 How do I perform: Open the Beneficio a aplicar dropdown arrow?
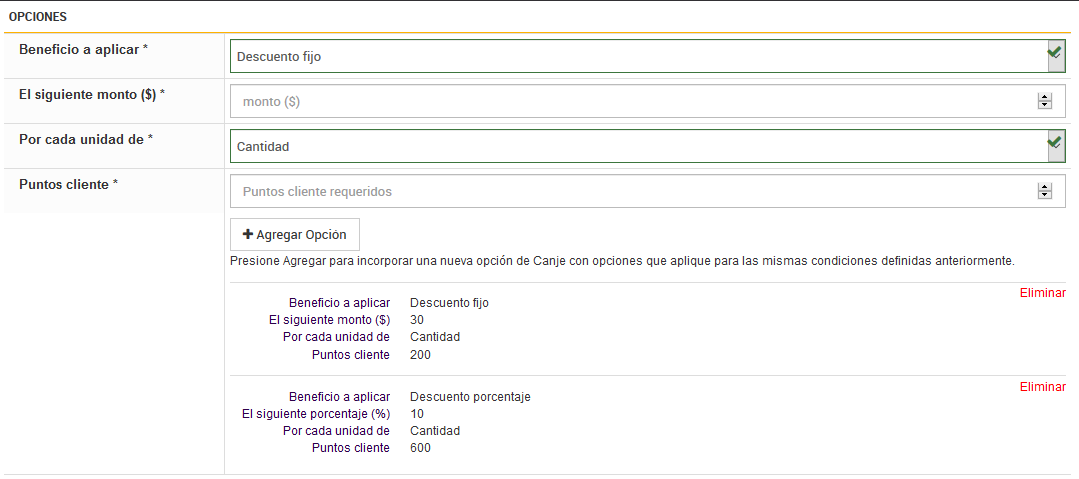1055,56
